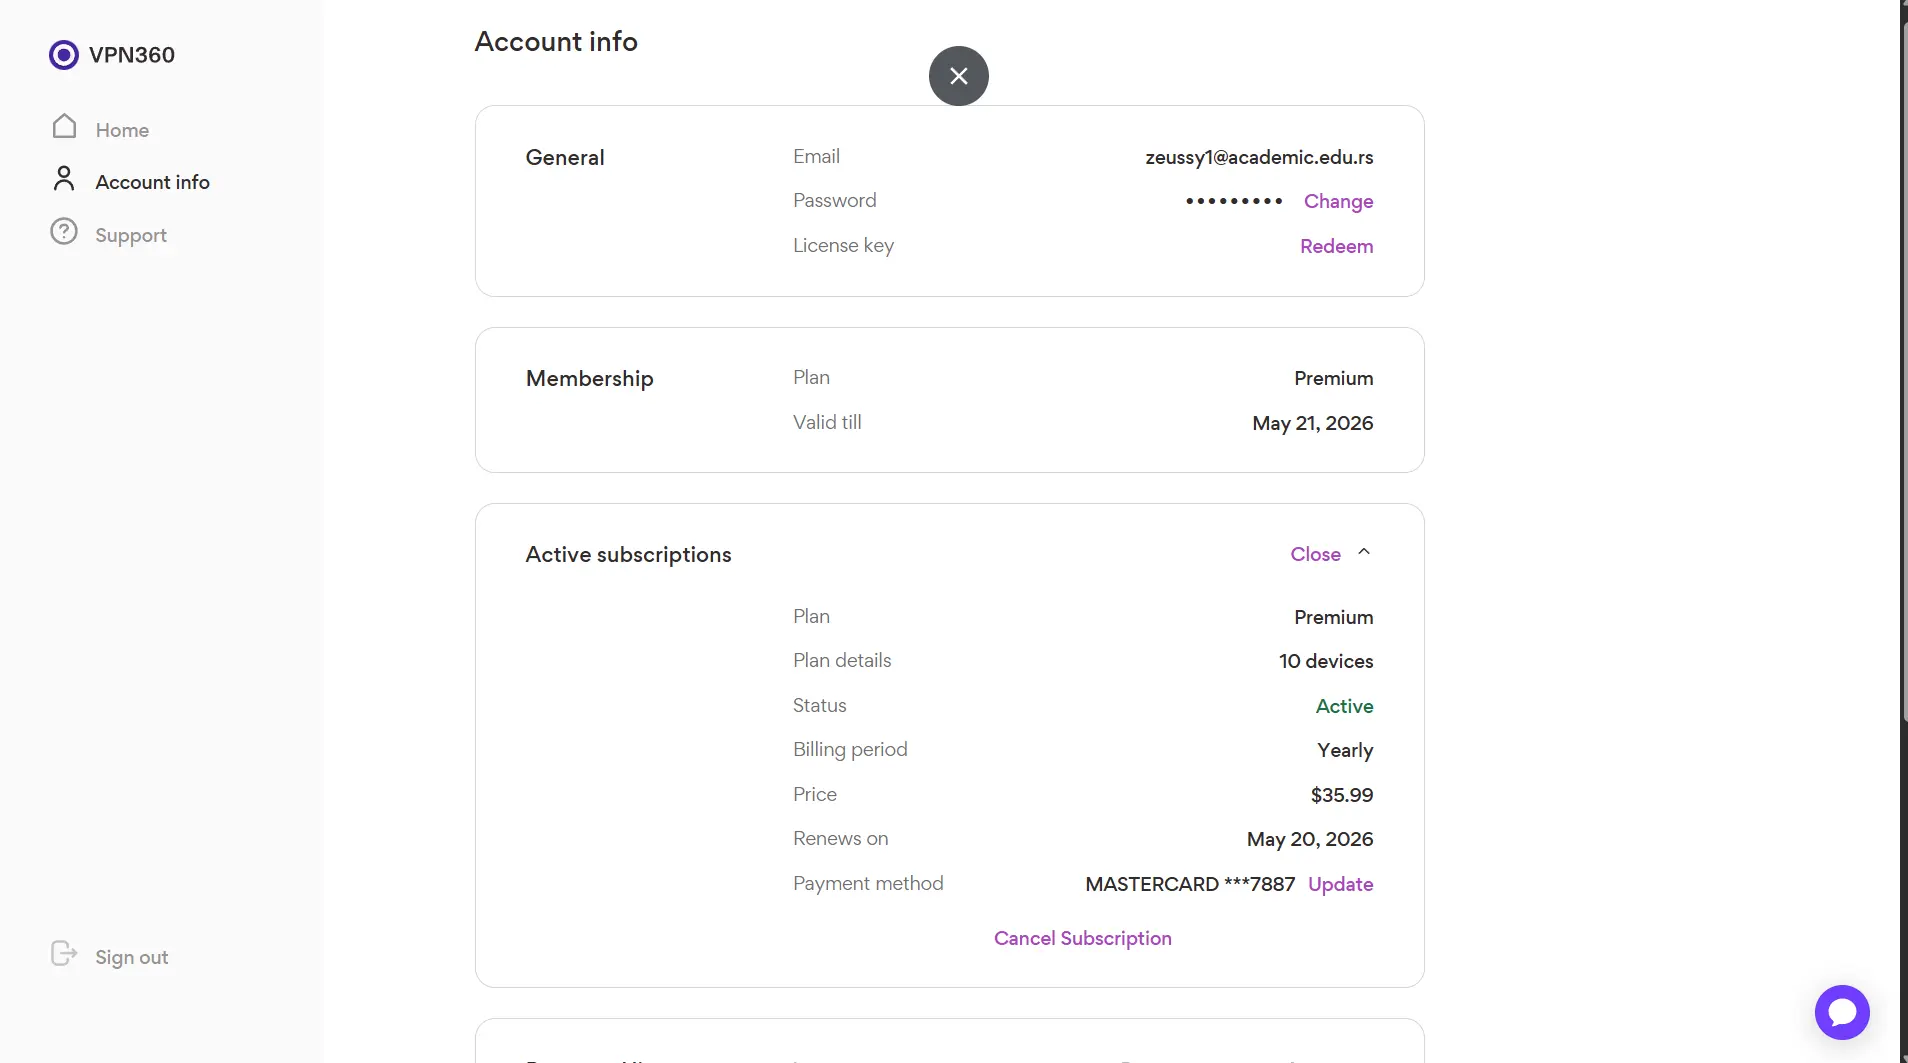Image resolution: width=1908 pixels, height=1063 pixels.
Task: Collapse Active subscriptions with the chevron
Action: pos(1364,552)
